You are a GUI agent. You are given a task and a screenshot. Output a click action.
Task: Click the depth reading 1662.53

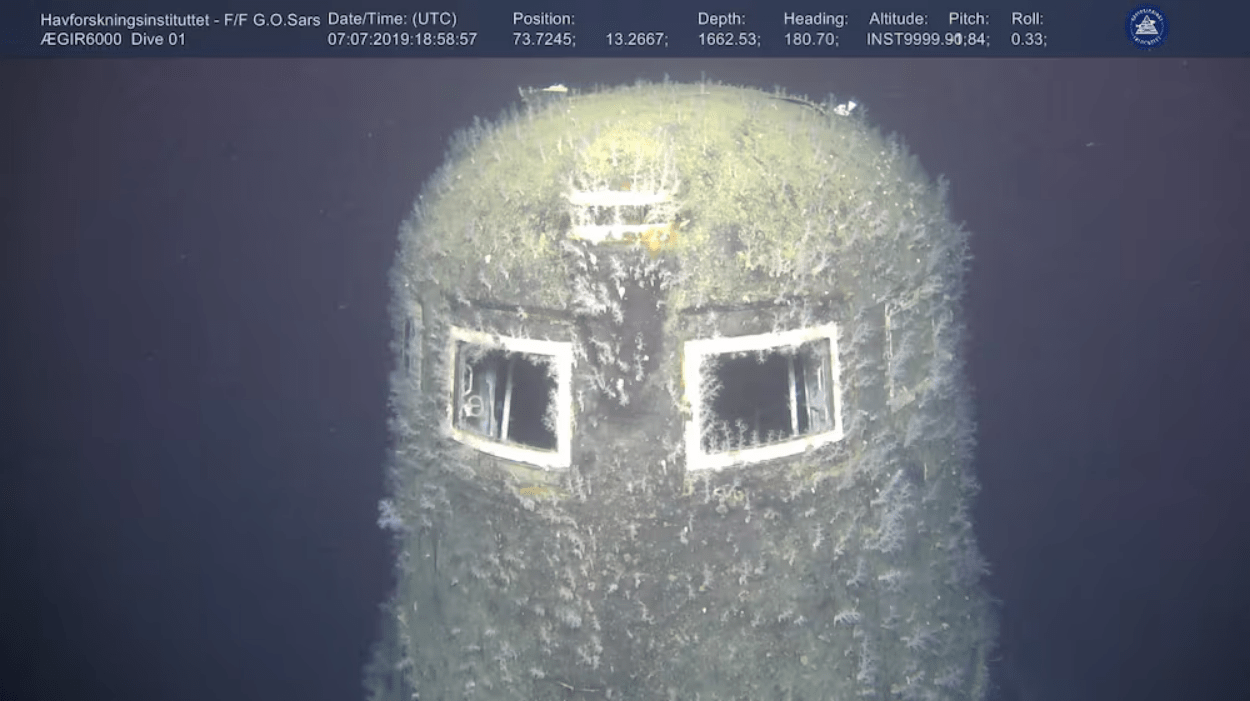[x=729, y=39]
